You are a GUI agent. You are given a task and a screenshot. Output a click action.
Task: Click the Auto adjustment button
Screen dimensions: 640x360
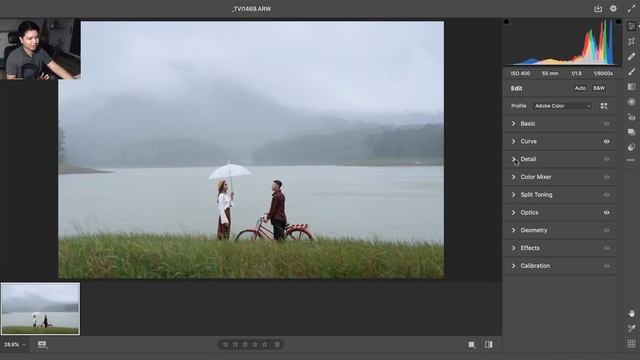580,88
